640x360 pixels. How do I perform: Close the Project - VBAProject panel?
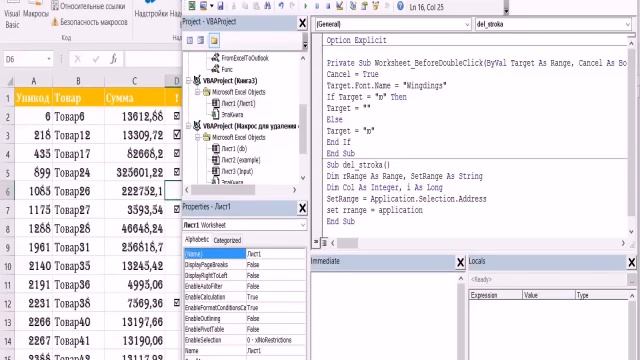[x=302, y=23]
